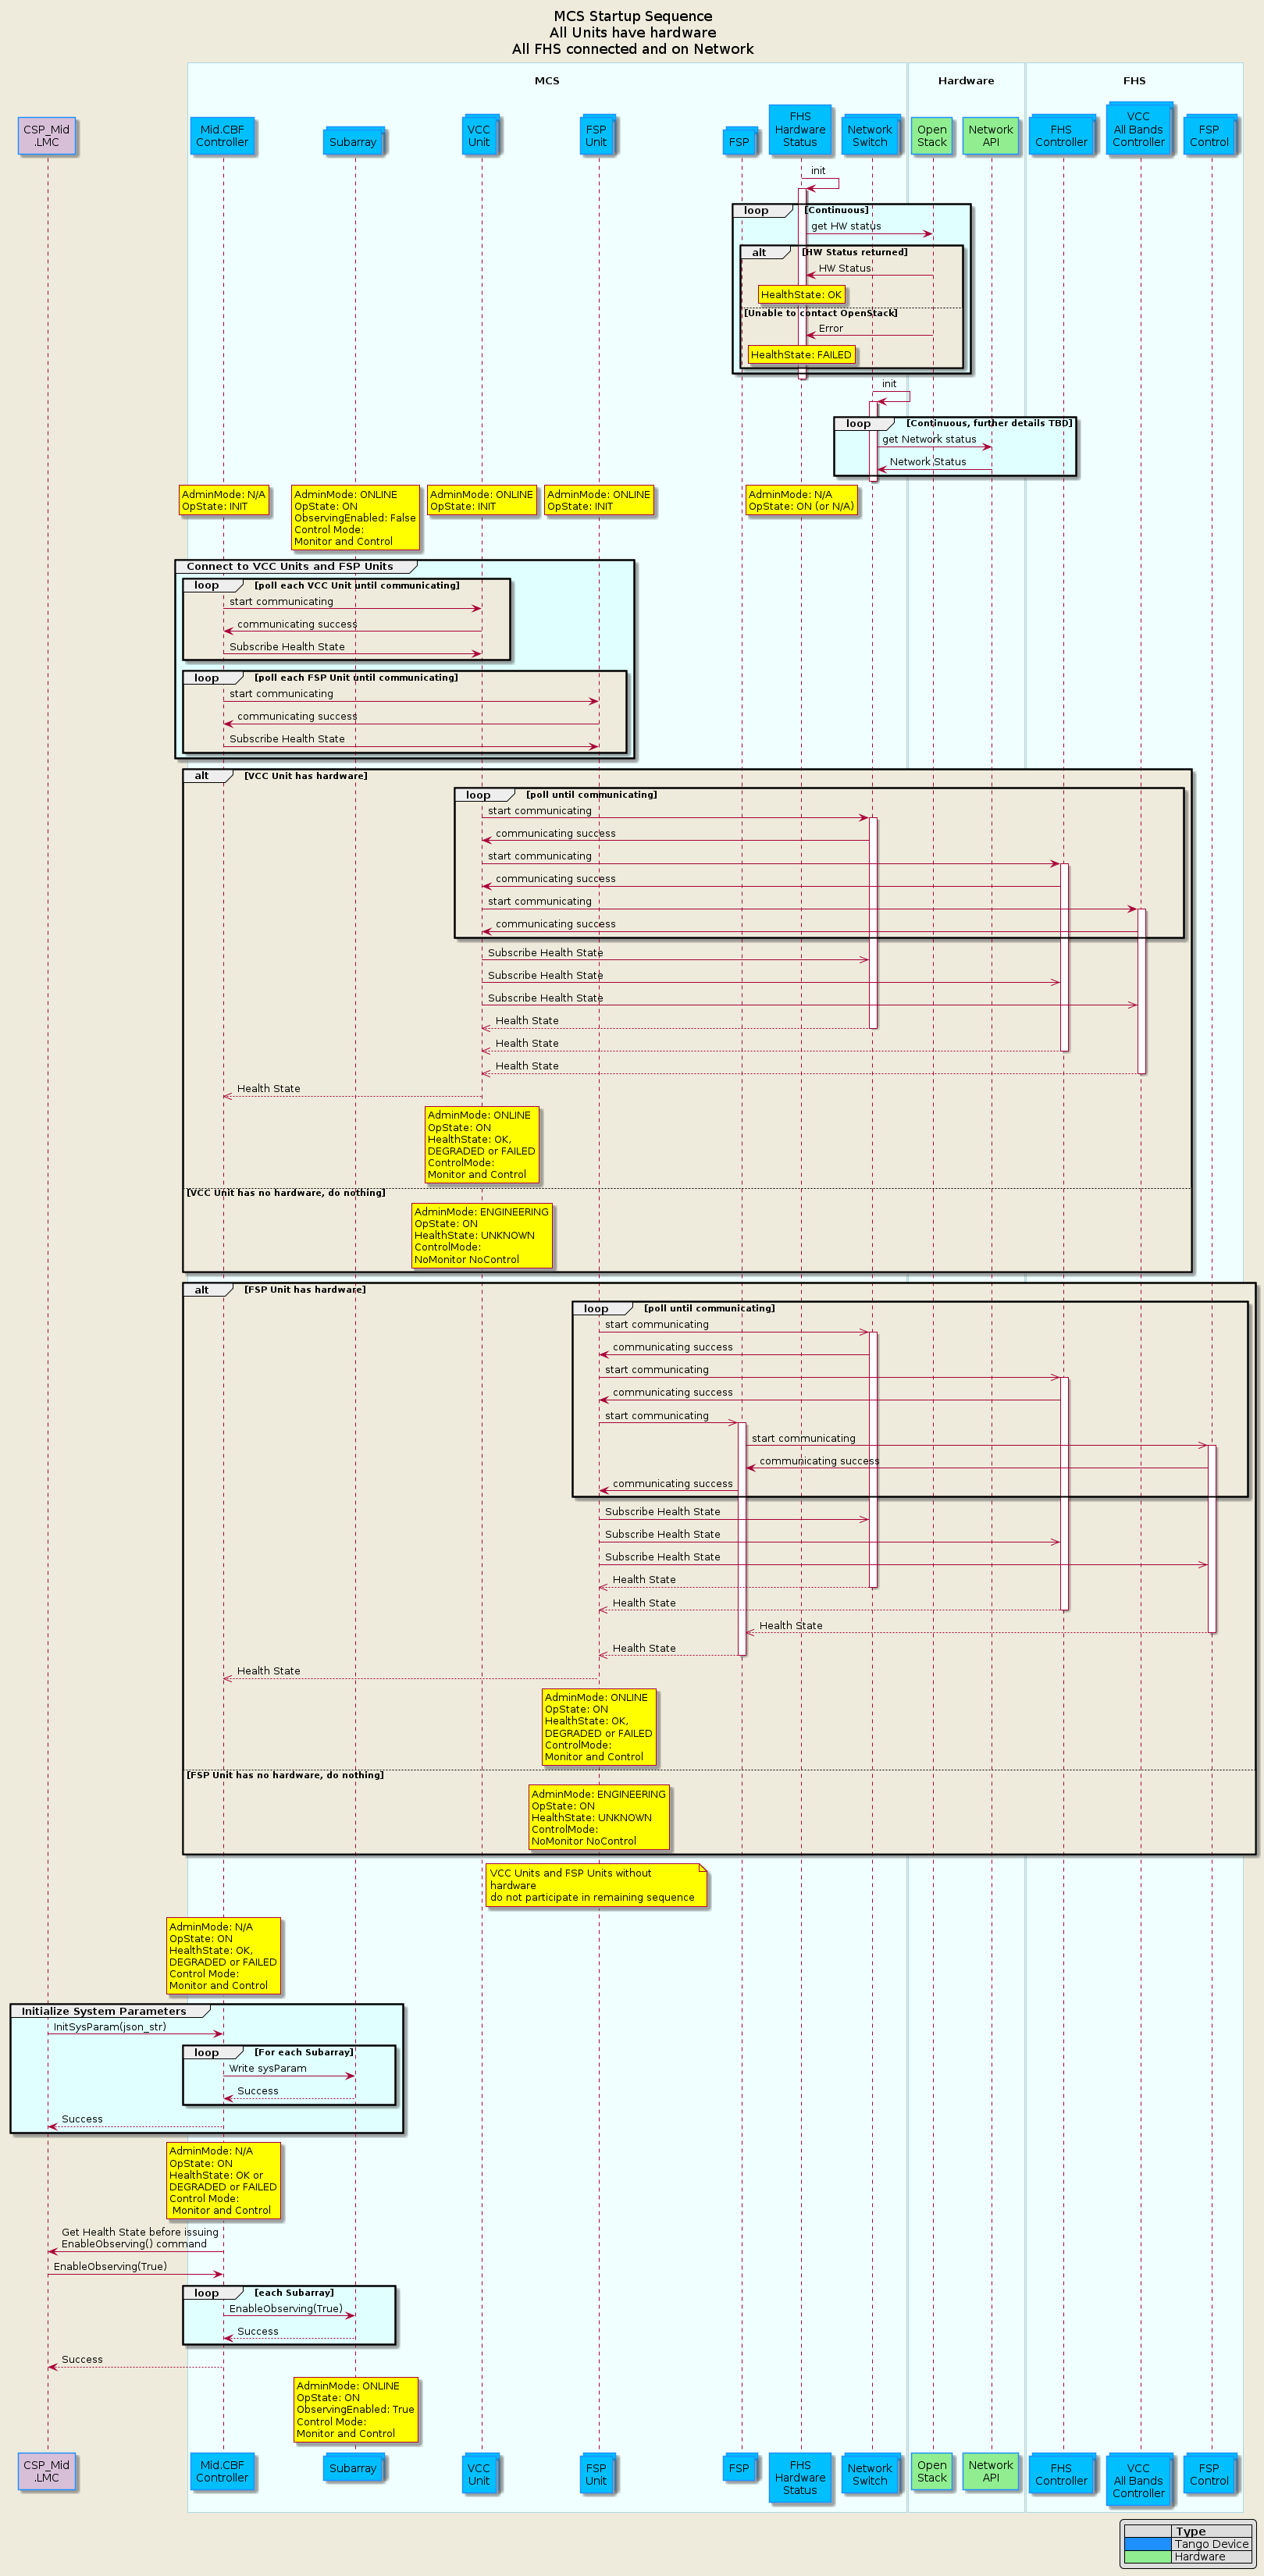
Task: Click the blue Tango Device legend swatch
Action: coord(1147,2543)
